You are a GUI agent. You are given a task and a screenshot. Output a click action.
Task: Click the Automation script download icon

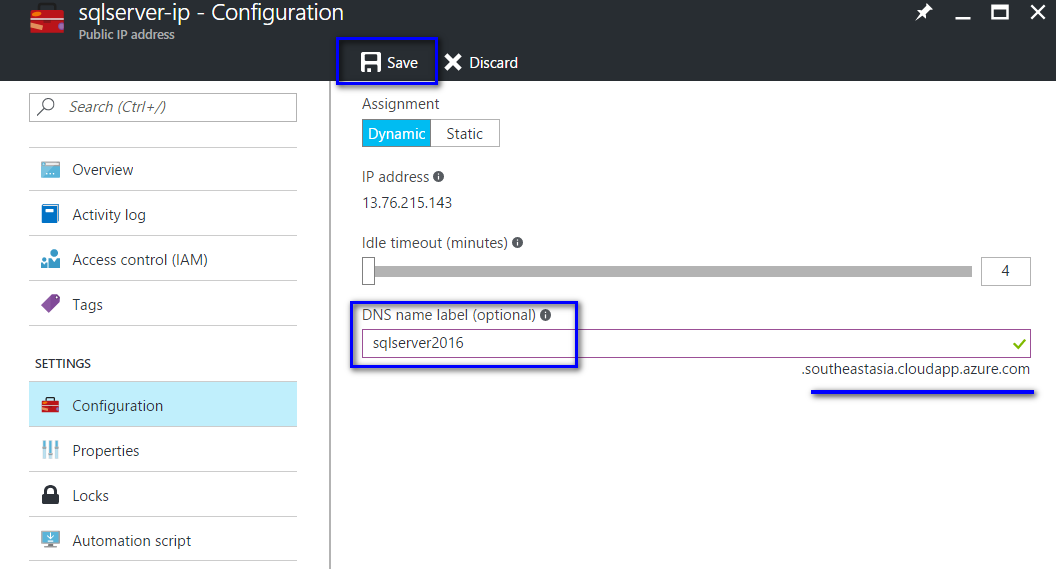point(51,539)
